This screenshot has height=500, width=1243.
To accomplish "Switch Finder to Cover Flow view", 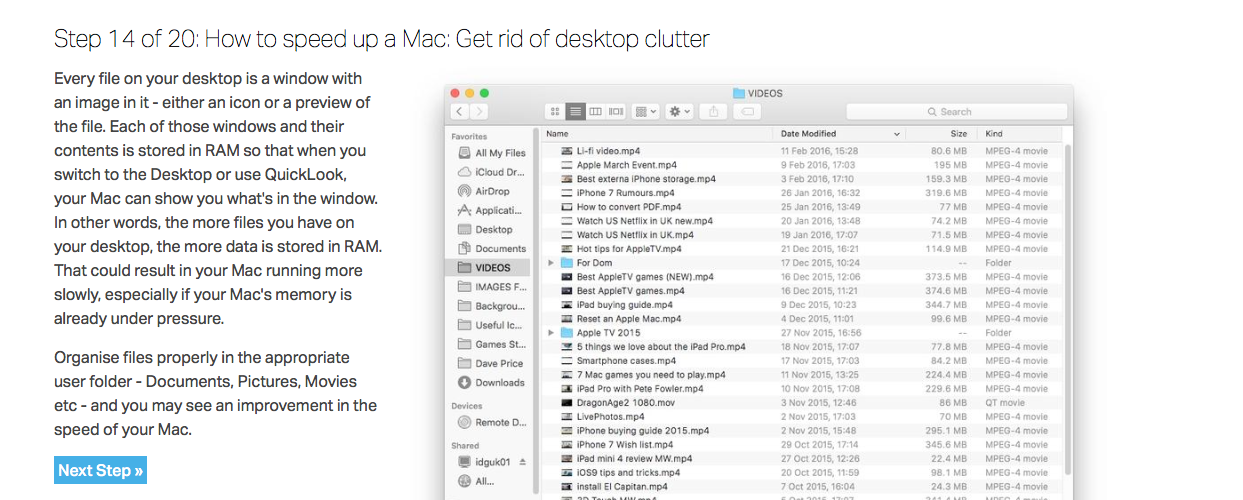I will click(x=616, y=112).
